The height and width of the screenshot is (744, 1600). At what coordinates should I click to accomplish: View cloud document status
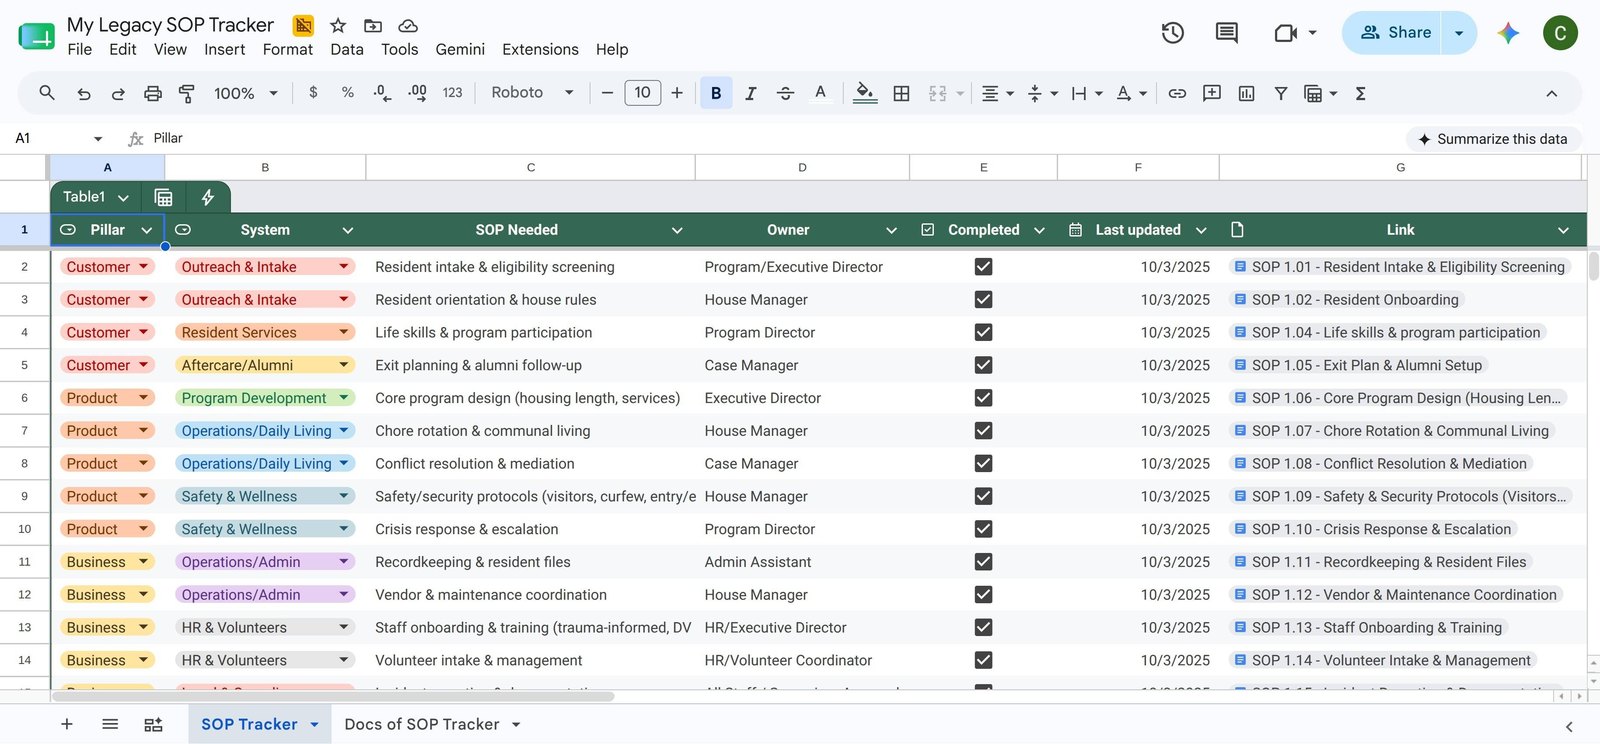(407, 25)
